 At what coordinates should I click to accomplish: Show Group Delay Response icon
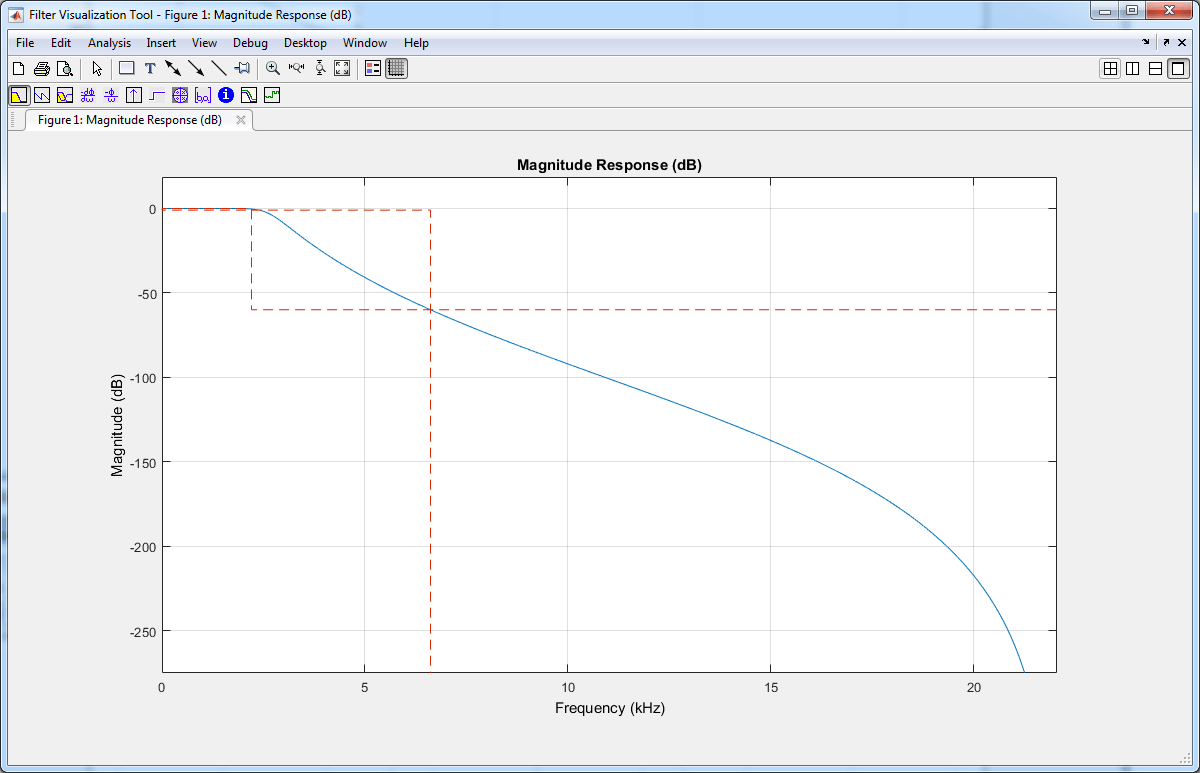[x=88, y=95]
